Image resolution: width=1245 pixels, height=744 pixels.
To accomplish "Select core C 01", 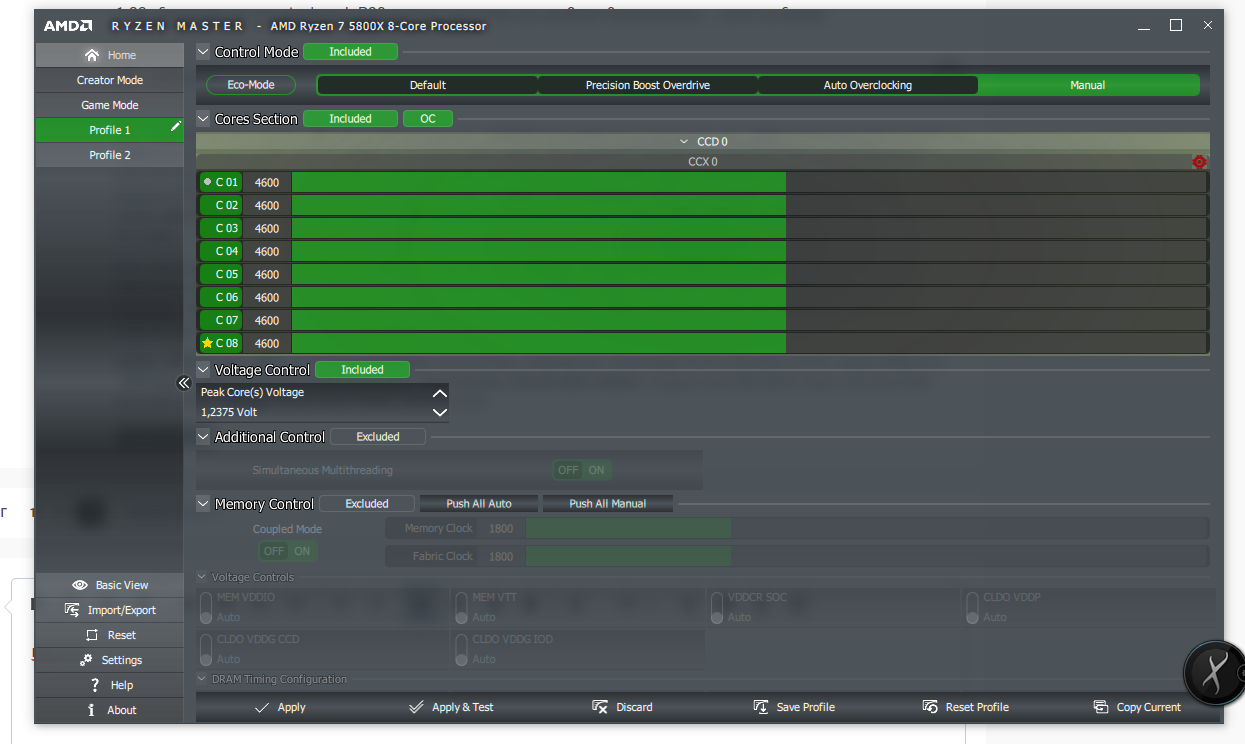I will click(x=220, y=182).
